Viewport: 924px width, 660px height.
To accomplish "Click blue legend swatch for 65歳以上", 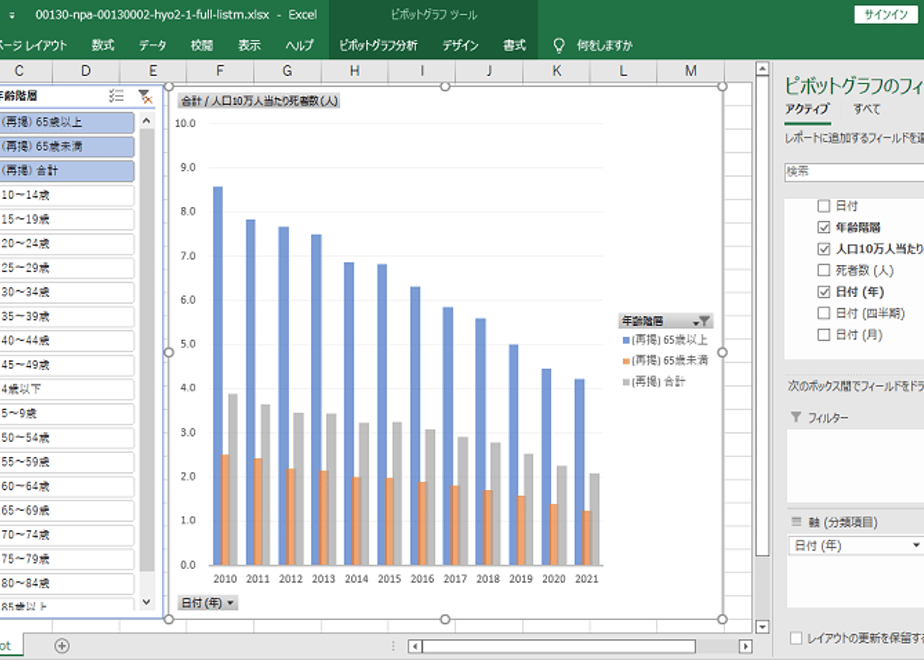I will tap(626, 341).
